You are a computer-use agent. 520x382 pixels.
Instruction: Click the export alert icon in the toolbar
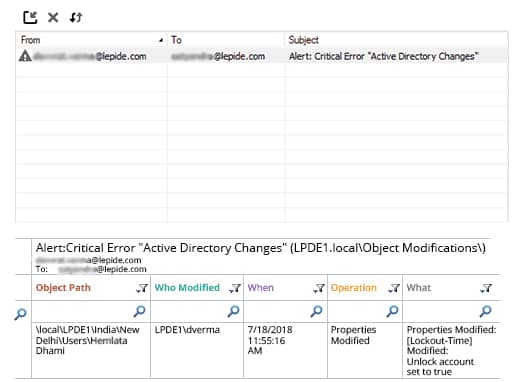coord(30,18)
